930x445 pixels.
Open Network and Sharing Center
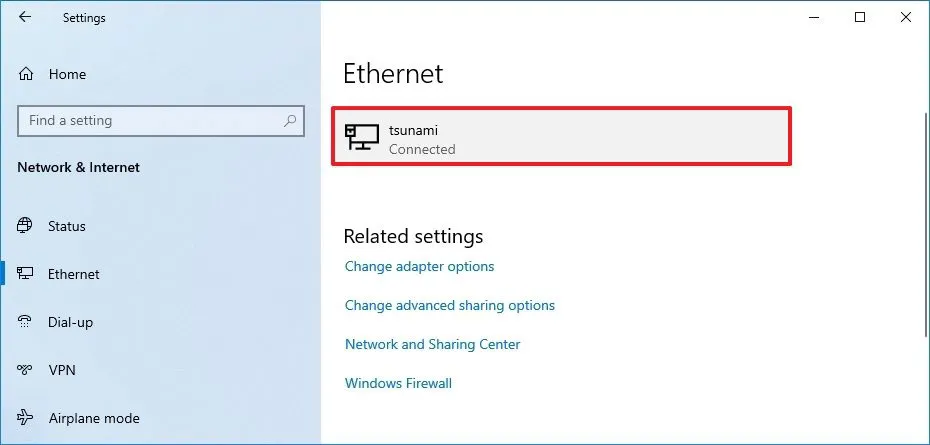[432, 344]
